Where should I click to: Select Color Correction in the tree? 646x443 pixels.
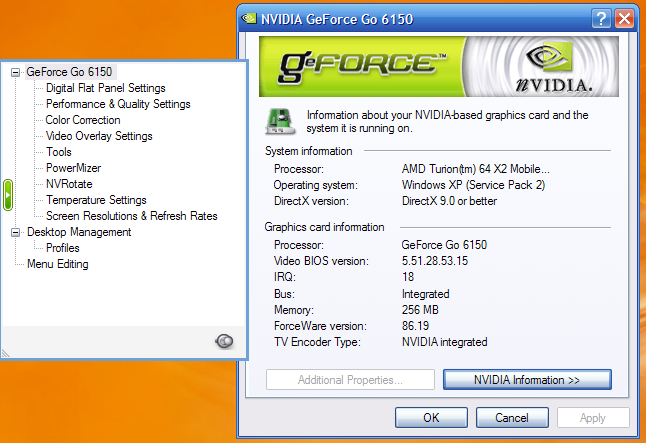click(x=83, y=120)
